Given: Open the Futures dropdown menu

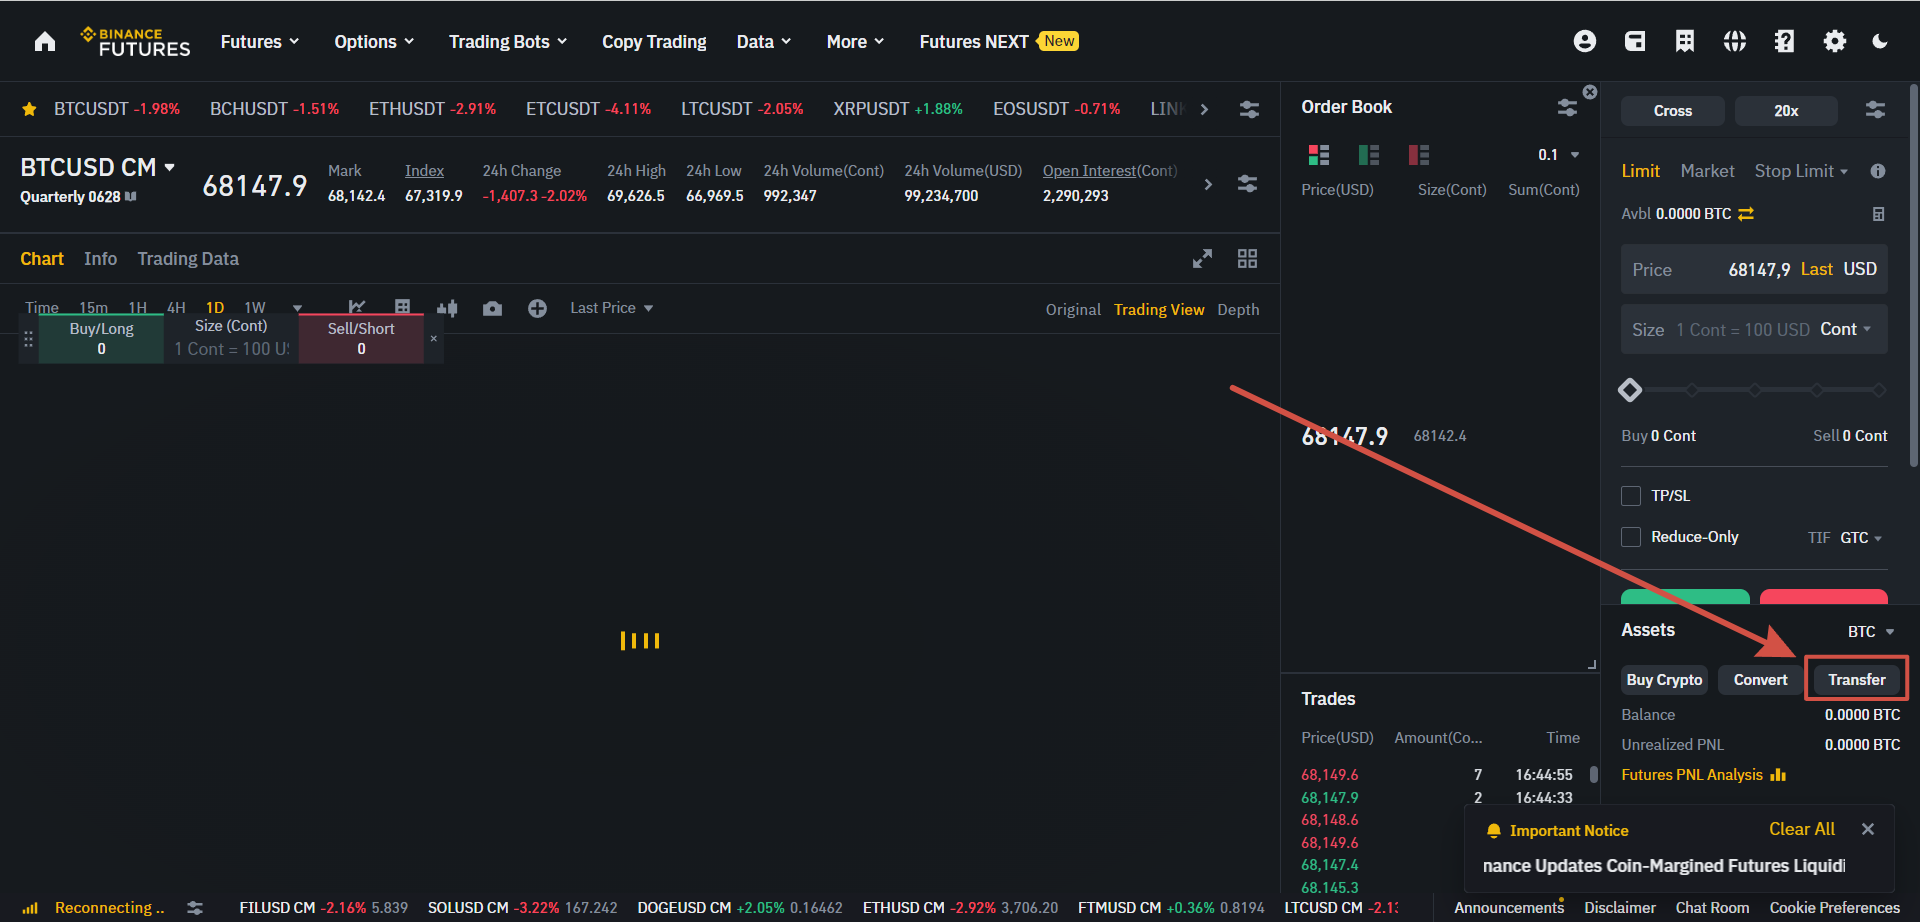Looking at the screenshot, I should 260,41.
